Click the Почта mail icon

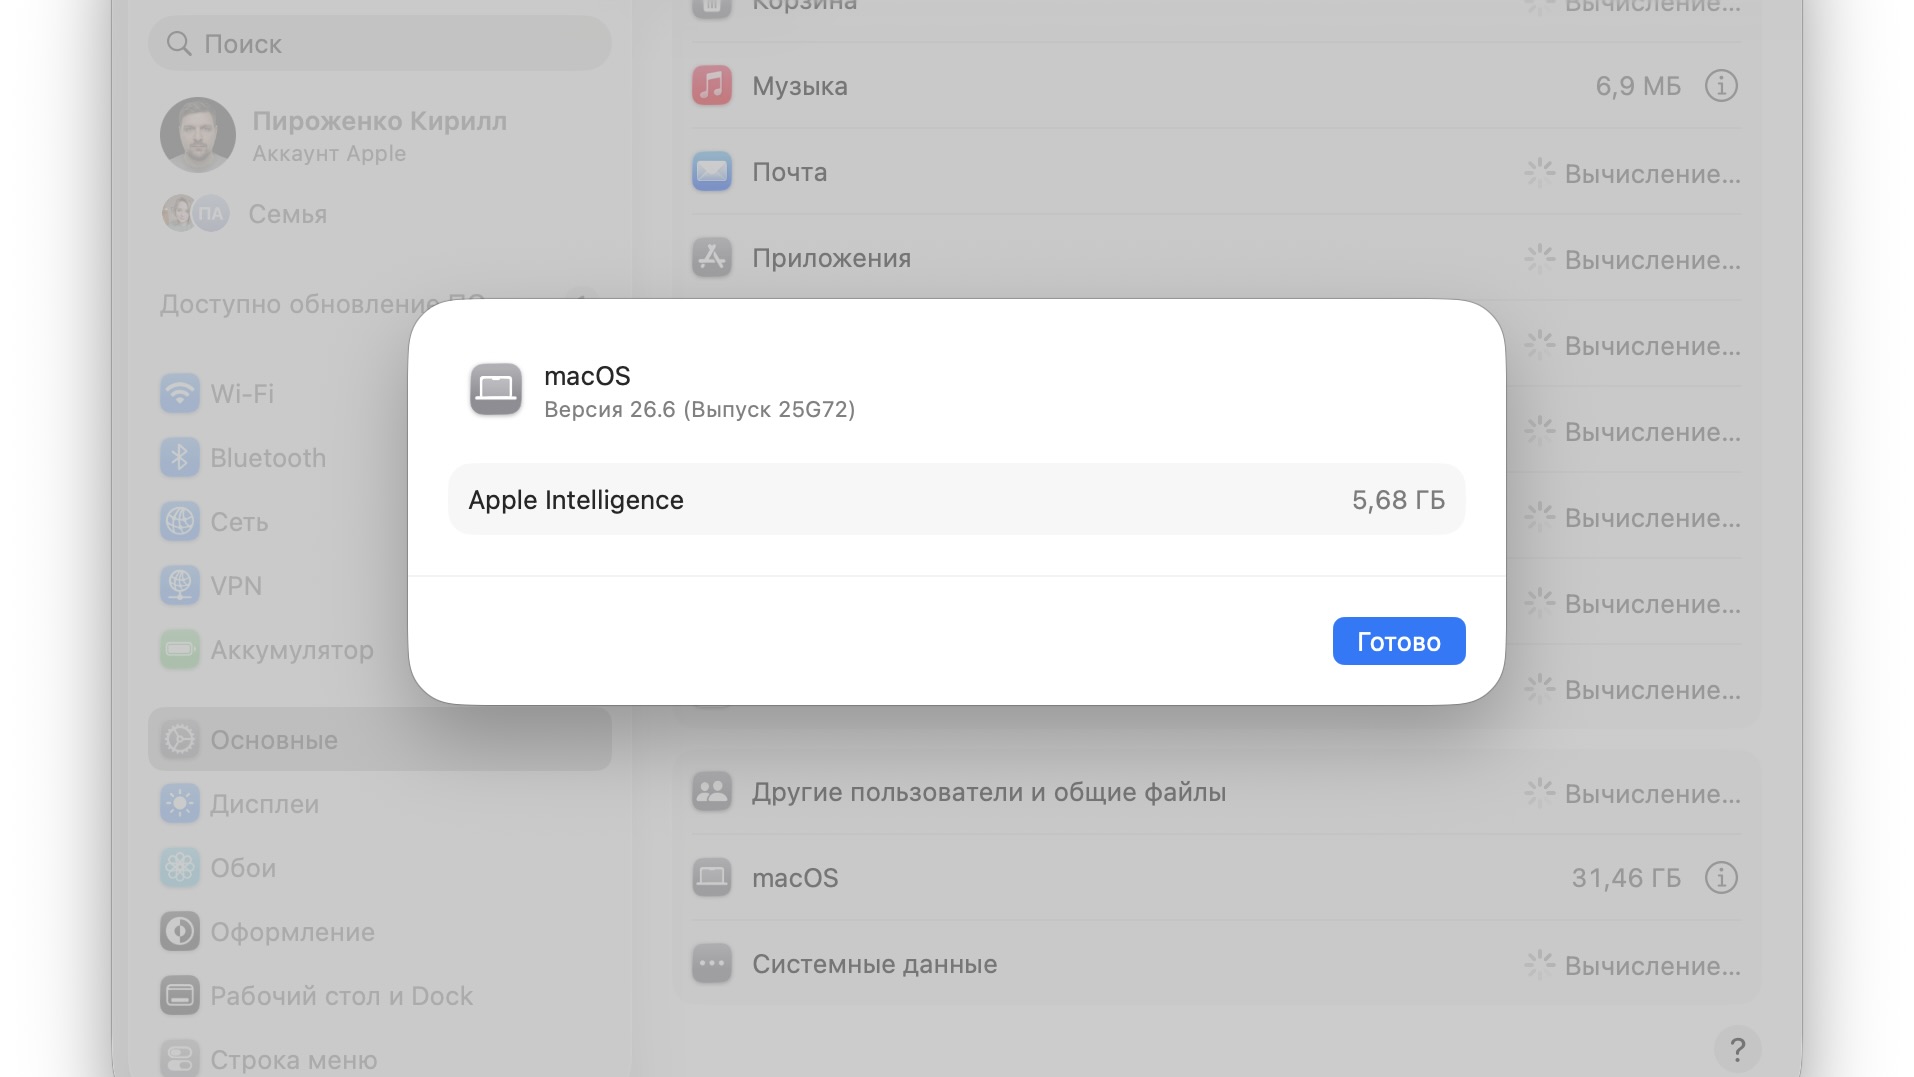(x=712, y=172)
